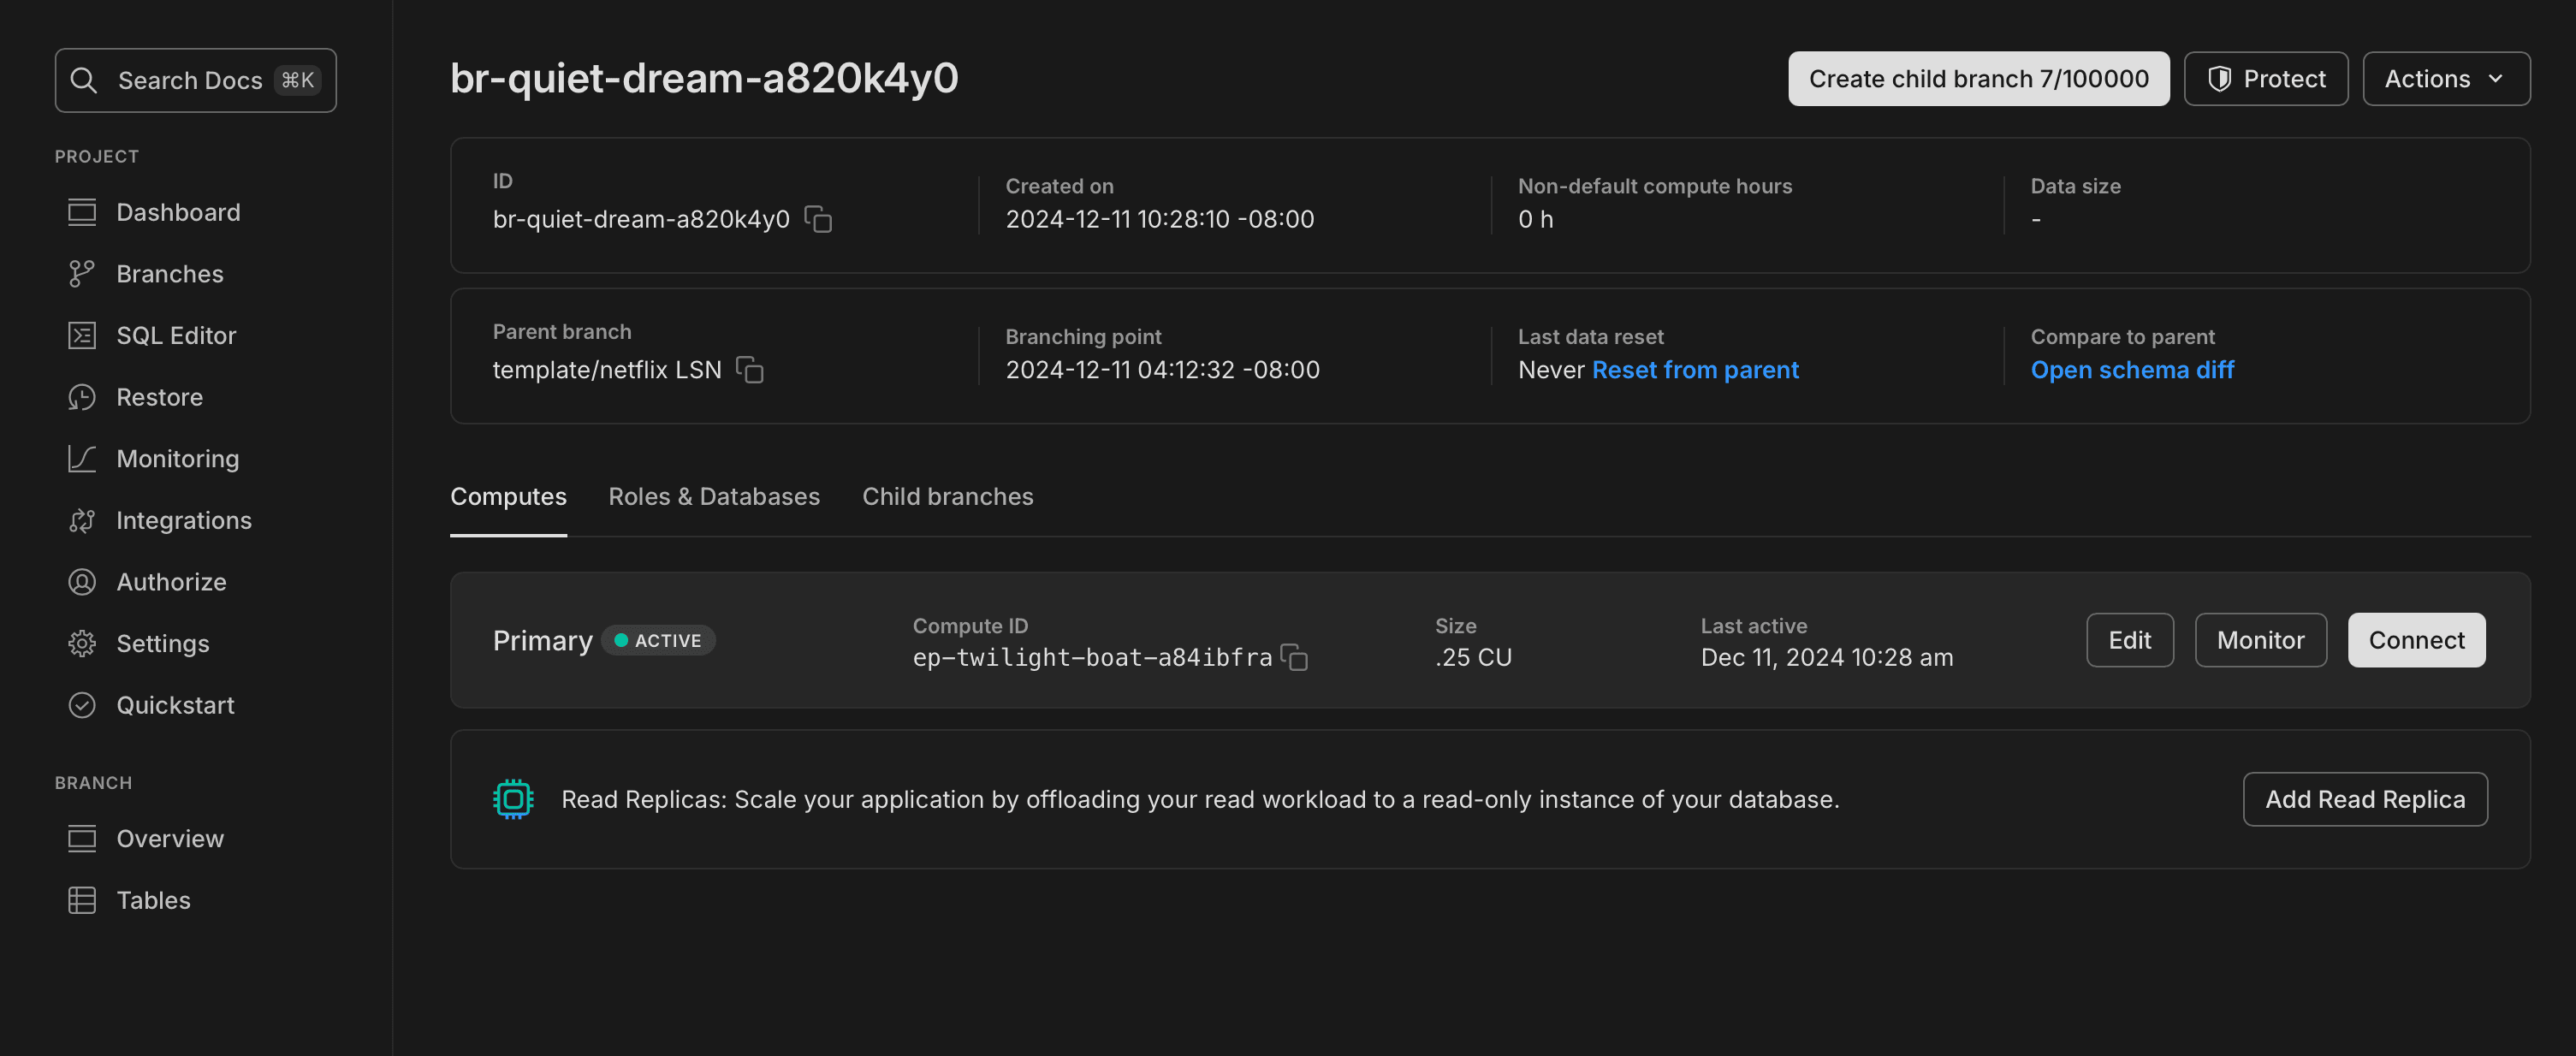Viewport: 2576px width, 1056px height.
Task: Open Monitoring chart icon in sidebar
Action: coord(81,459)
